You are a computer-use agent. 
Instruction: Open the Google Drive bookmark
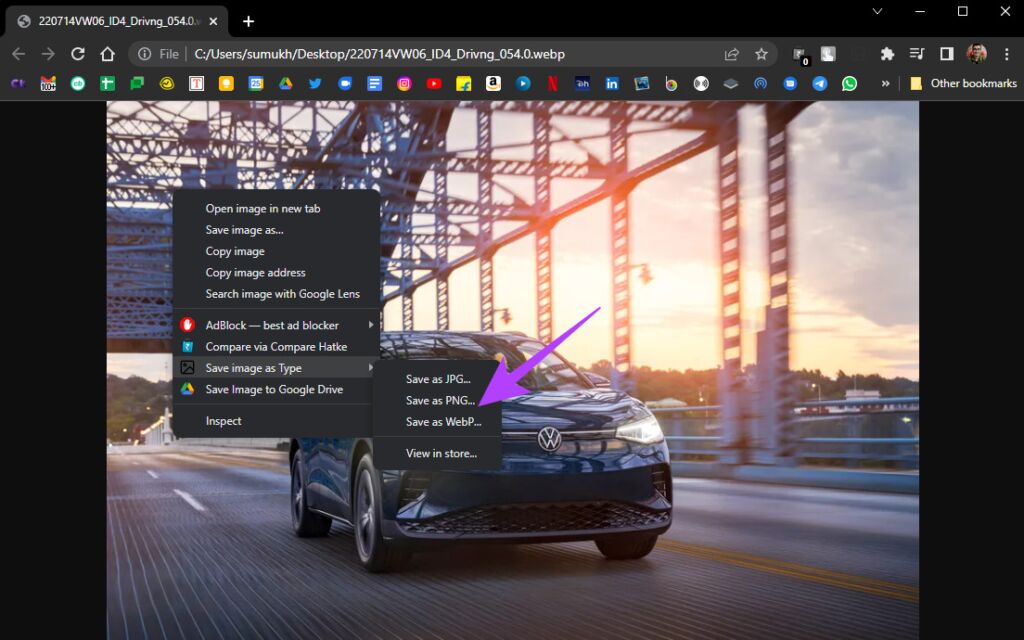pos(285,84)
